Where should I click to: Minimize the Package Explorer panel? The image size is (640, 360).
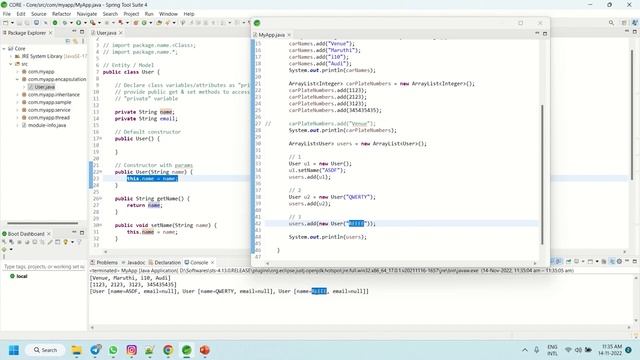[x=74, y=32]
